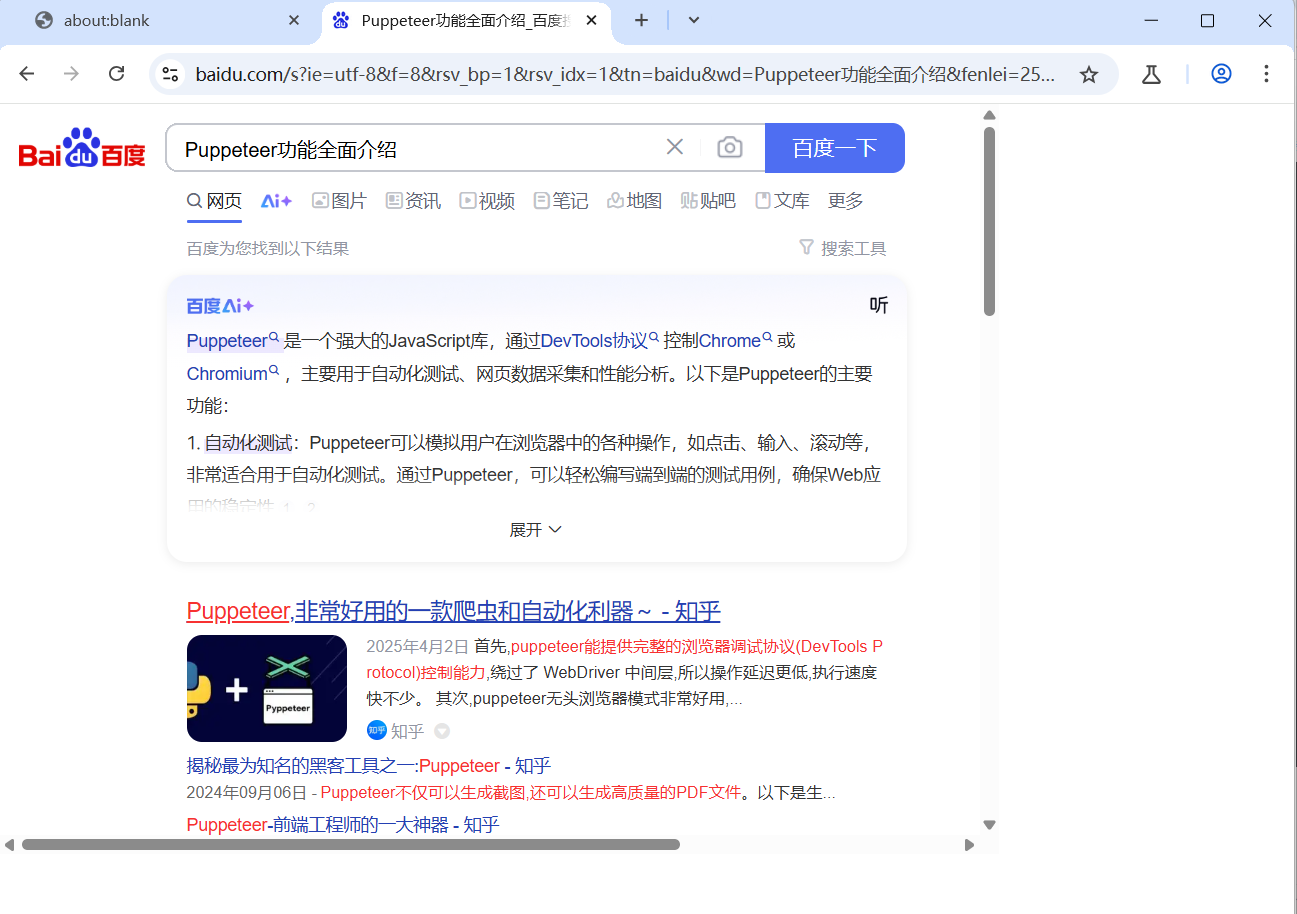Viewport: 1297px width, 914px height.
Task: Click the 百度AI+ logo in answer card
Action: pos(220,306)
